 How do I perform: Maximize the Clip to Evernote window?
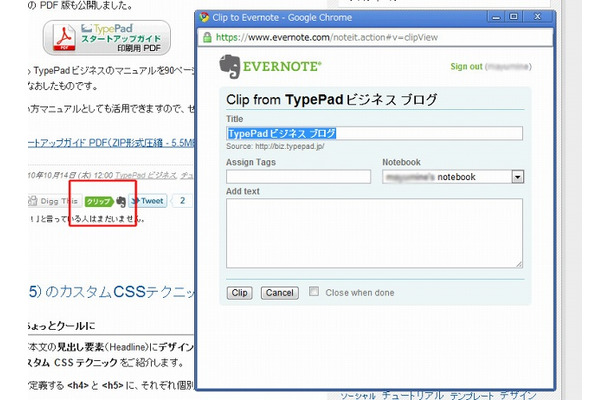point(514,17)
